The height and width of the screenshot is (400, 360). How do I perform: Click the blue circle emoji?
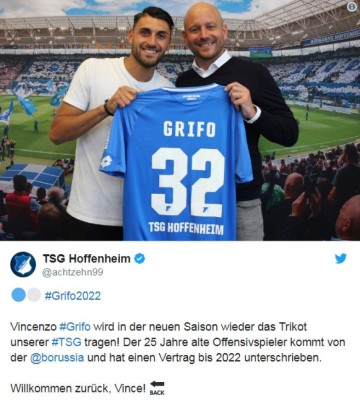tap(18, 295)
